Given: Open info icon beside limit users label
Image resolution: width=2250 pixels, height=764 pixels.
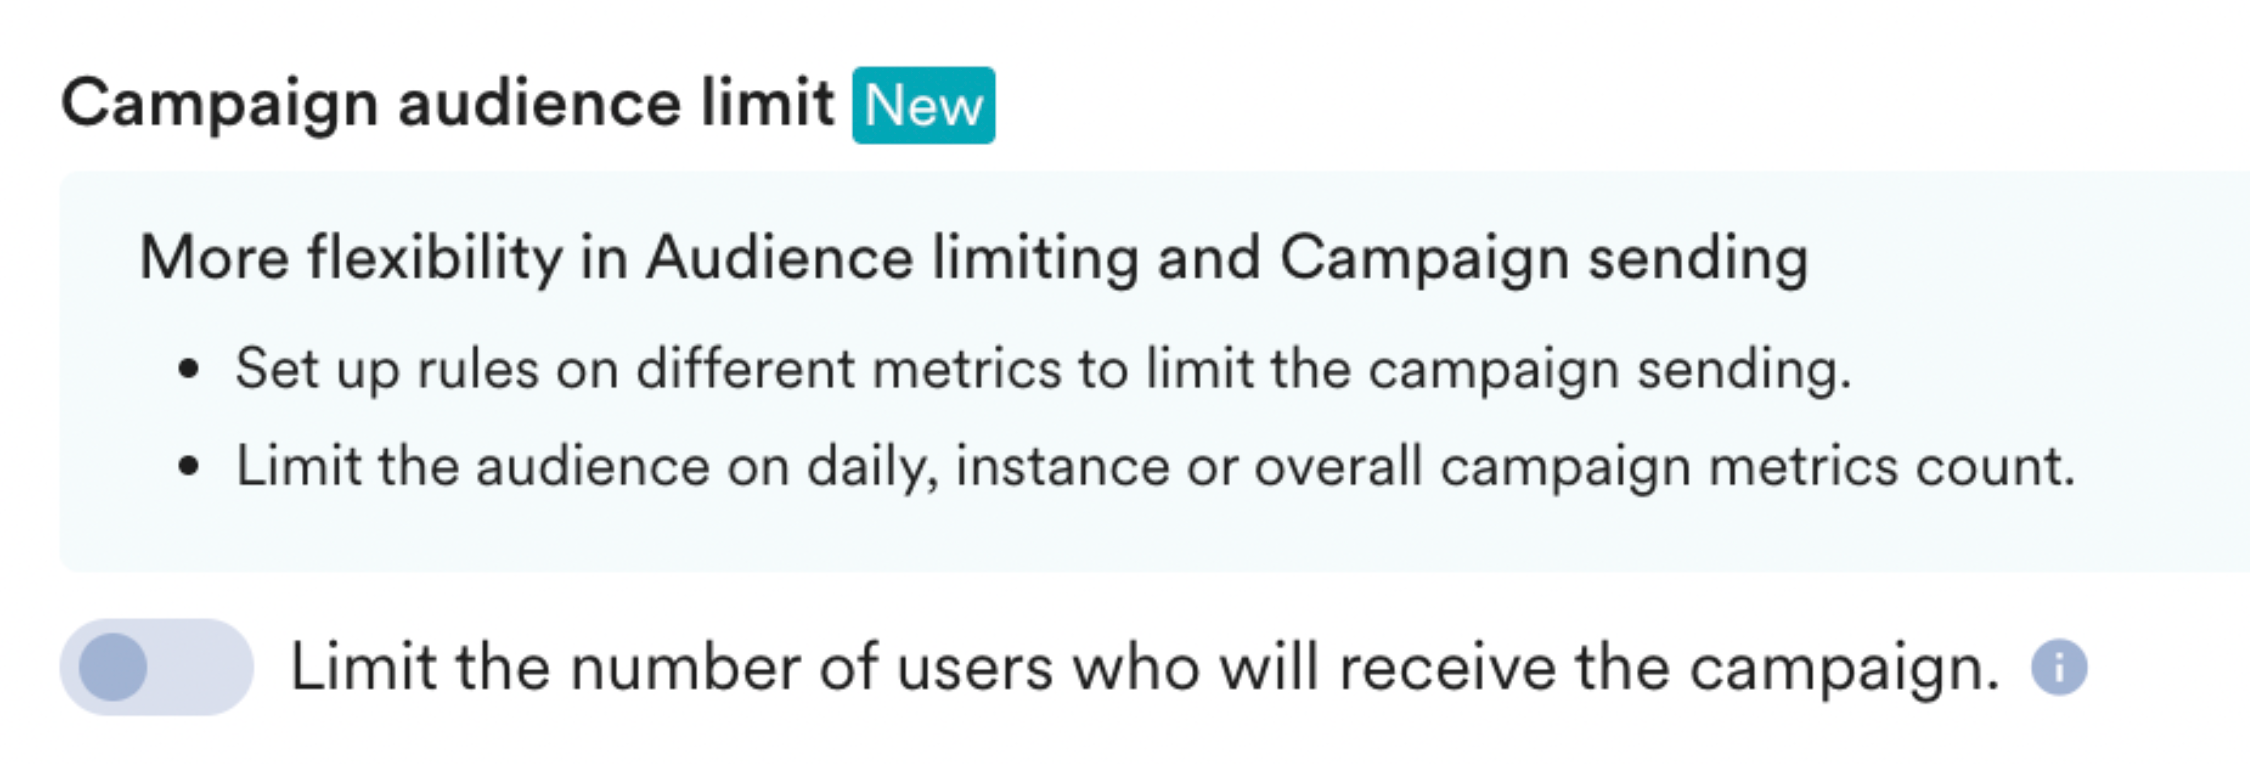Looking at the screenshot, I should [x=2059, y=667].
